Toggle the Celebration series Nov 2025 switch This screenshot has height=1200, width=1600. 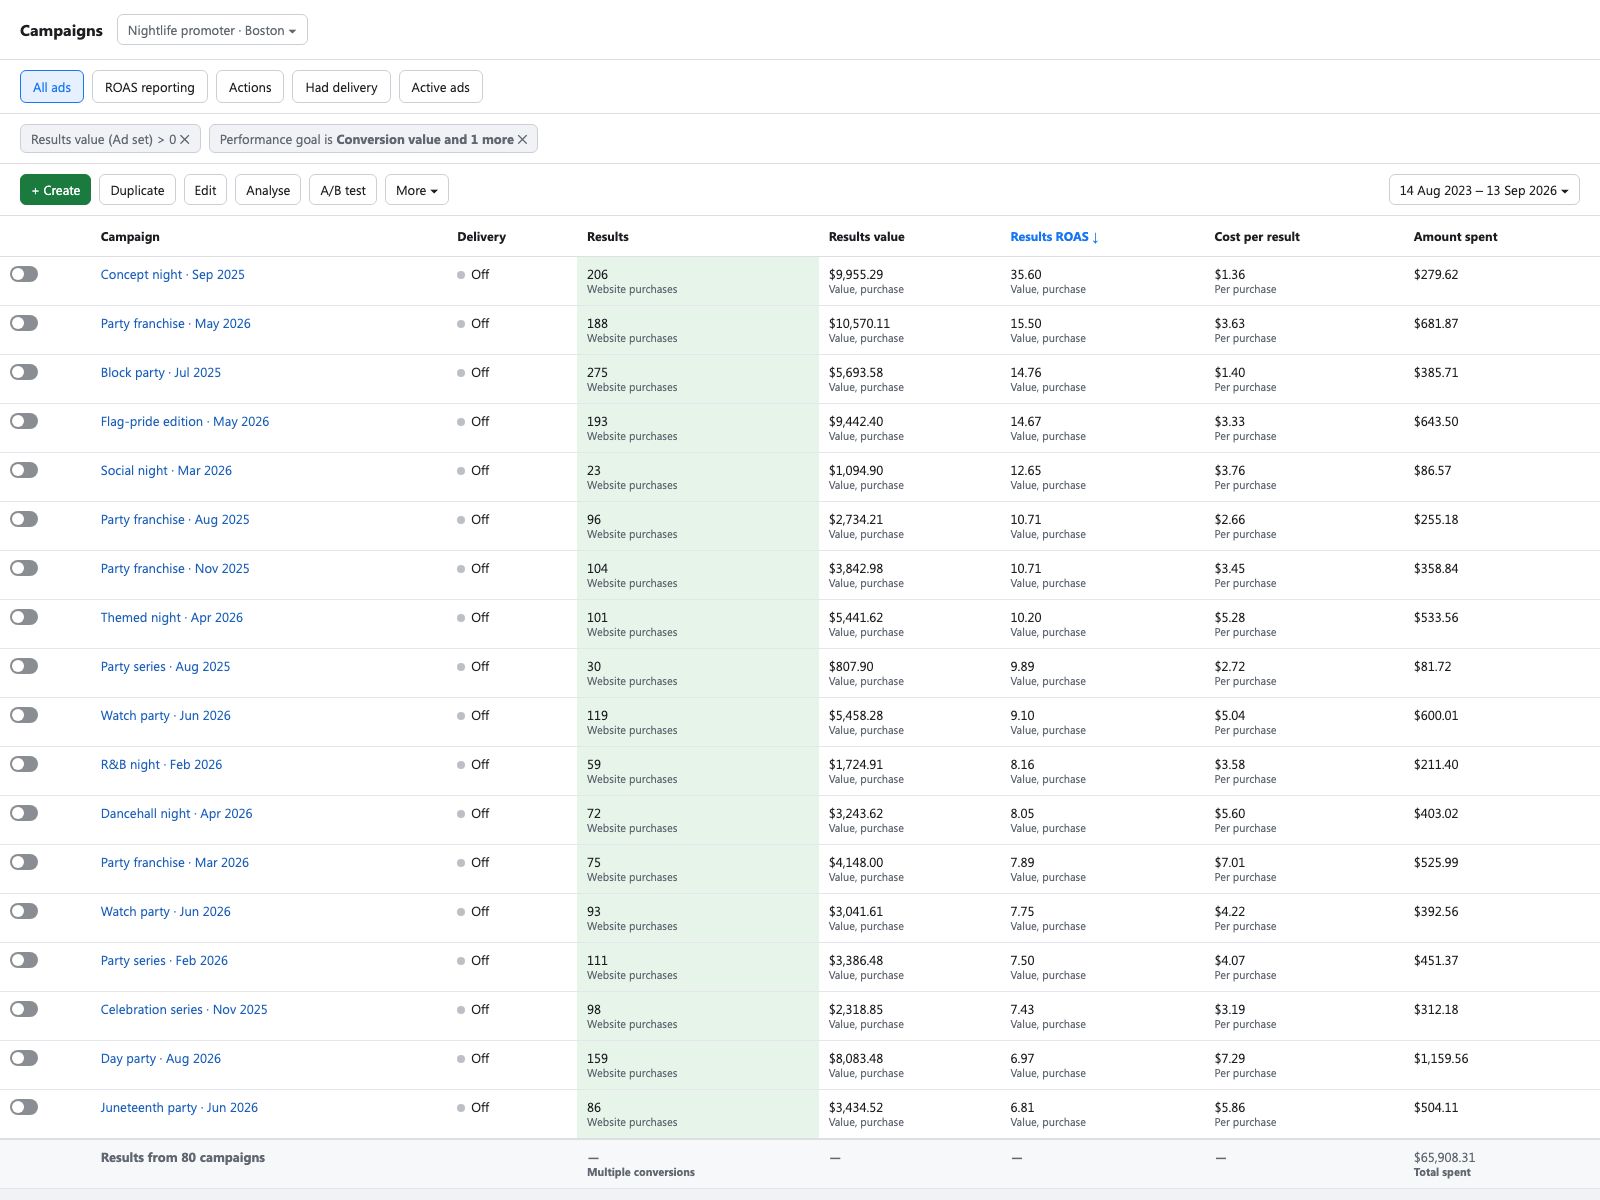click(24, 1009)
